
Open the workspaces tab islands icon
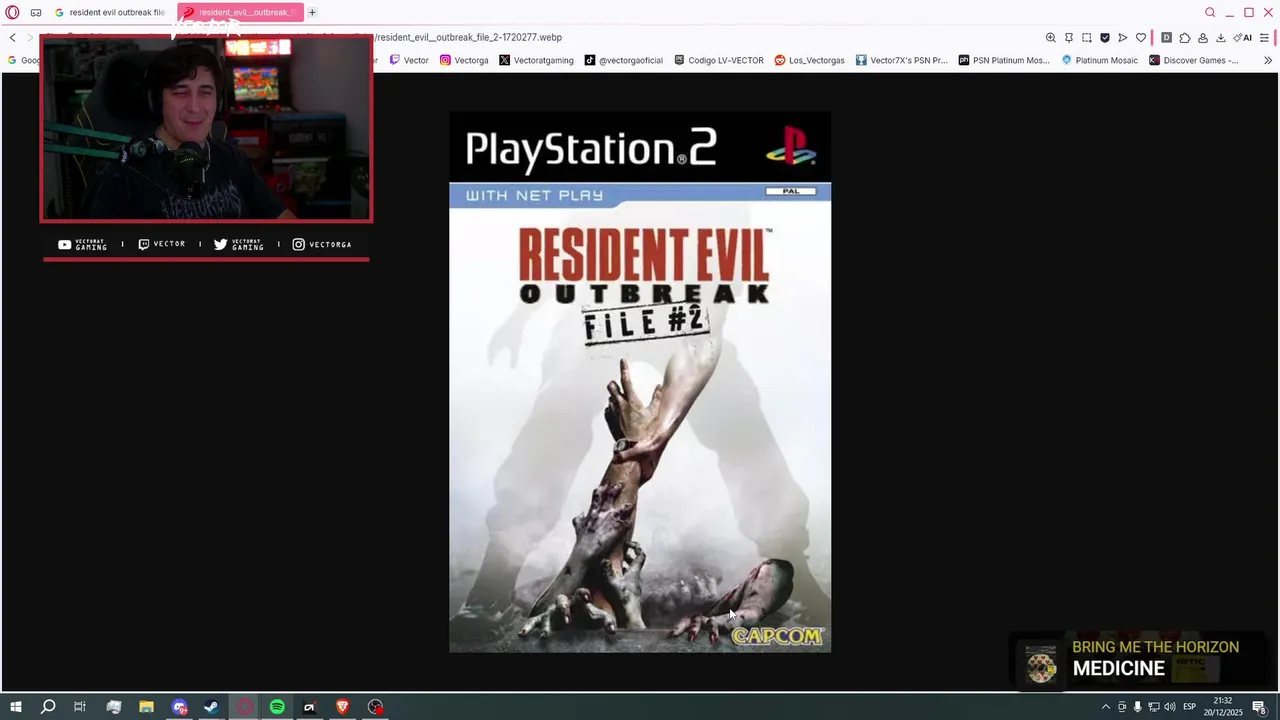coord(36,12)
